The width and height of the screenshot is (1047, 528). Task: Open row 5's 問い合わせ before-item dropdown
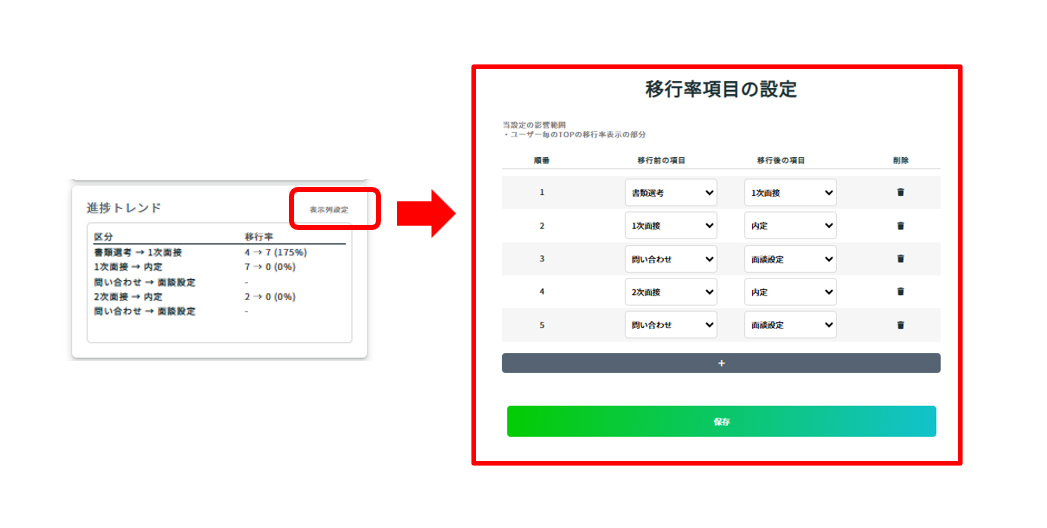(x=671, y=325)
